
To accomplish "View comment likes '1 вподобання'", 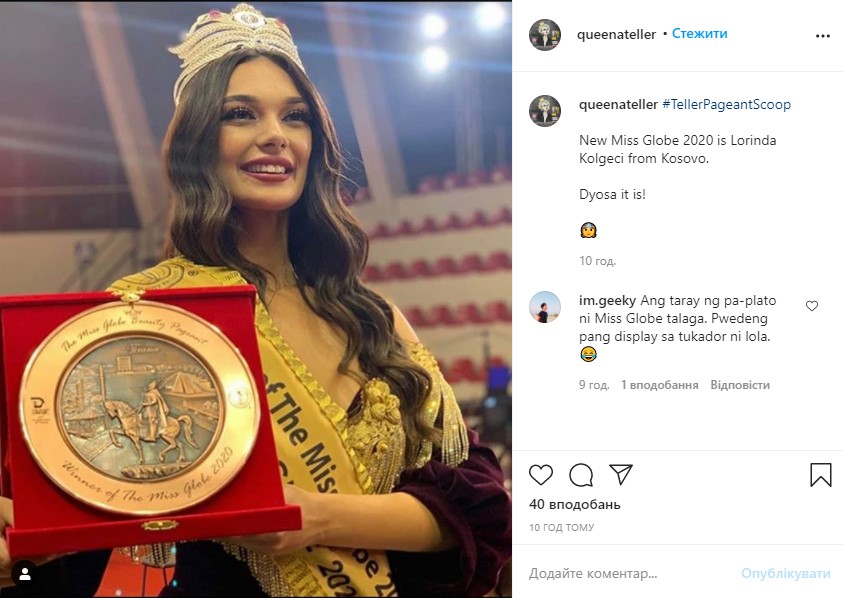I will click(660, 385).
